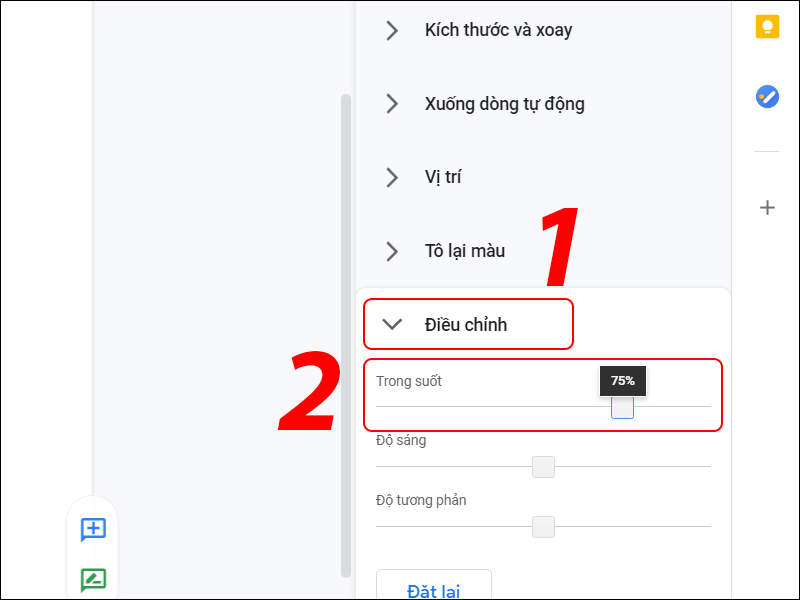The height and width of the screenshot is (600, 800).
Task: Select the Xuống dòng tự động label
Action: click(504, 104)
